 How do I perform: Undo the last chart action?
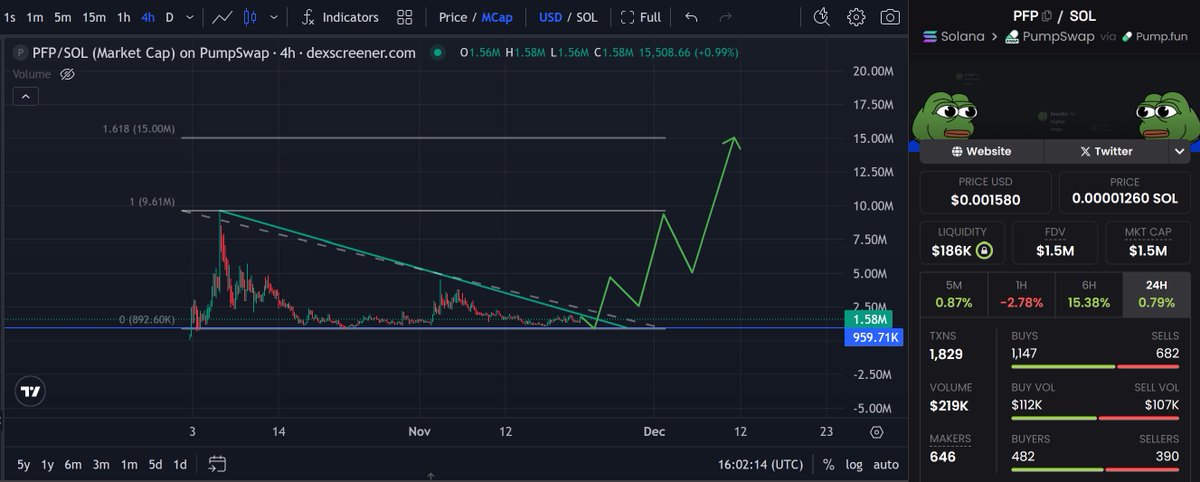pos(692,17)
